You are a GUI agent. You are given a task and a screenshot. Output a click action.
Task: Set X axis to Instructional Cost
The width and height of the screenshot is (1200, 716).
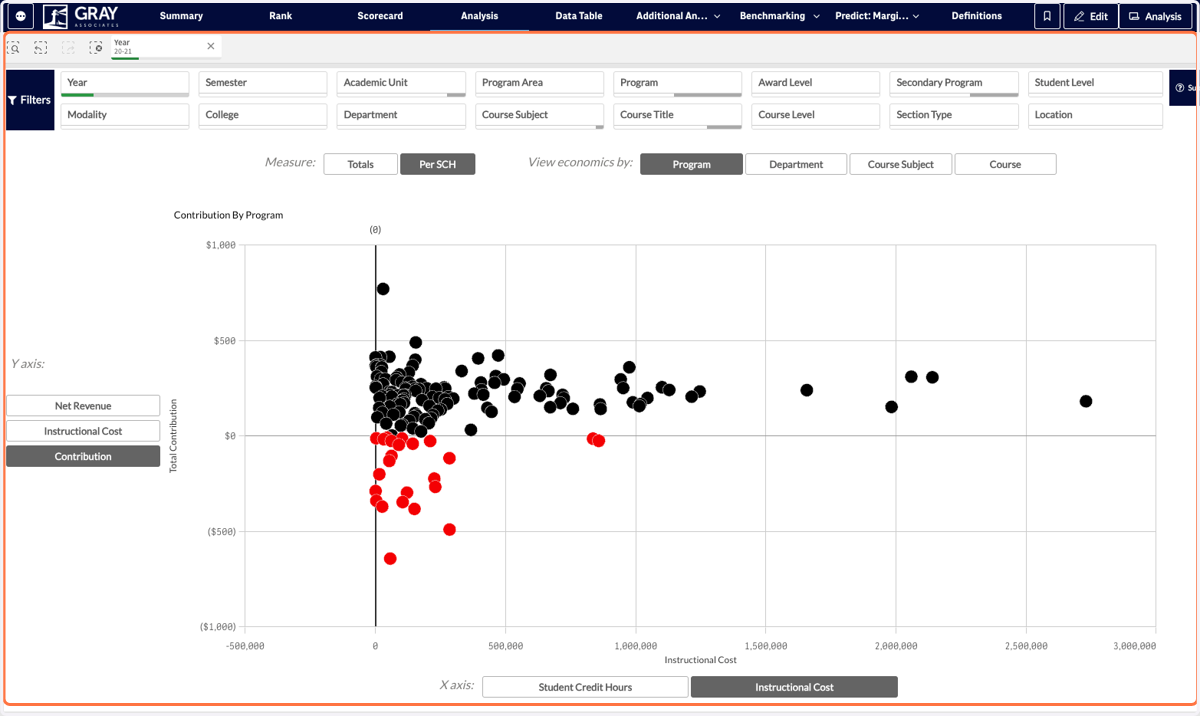794,687
